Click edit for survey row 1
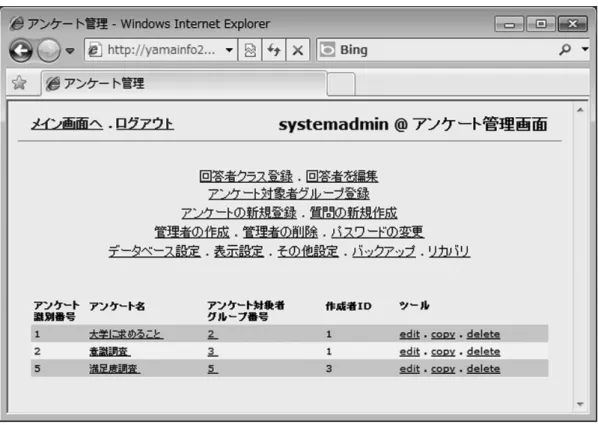 point(410,334)
